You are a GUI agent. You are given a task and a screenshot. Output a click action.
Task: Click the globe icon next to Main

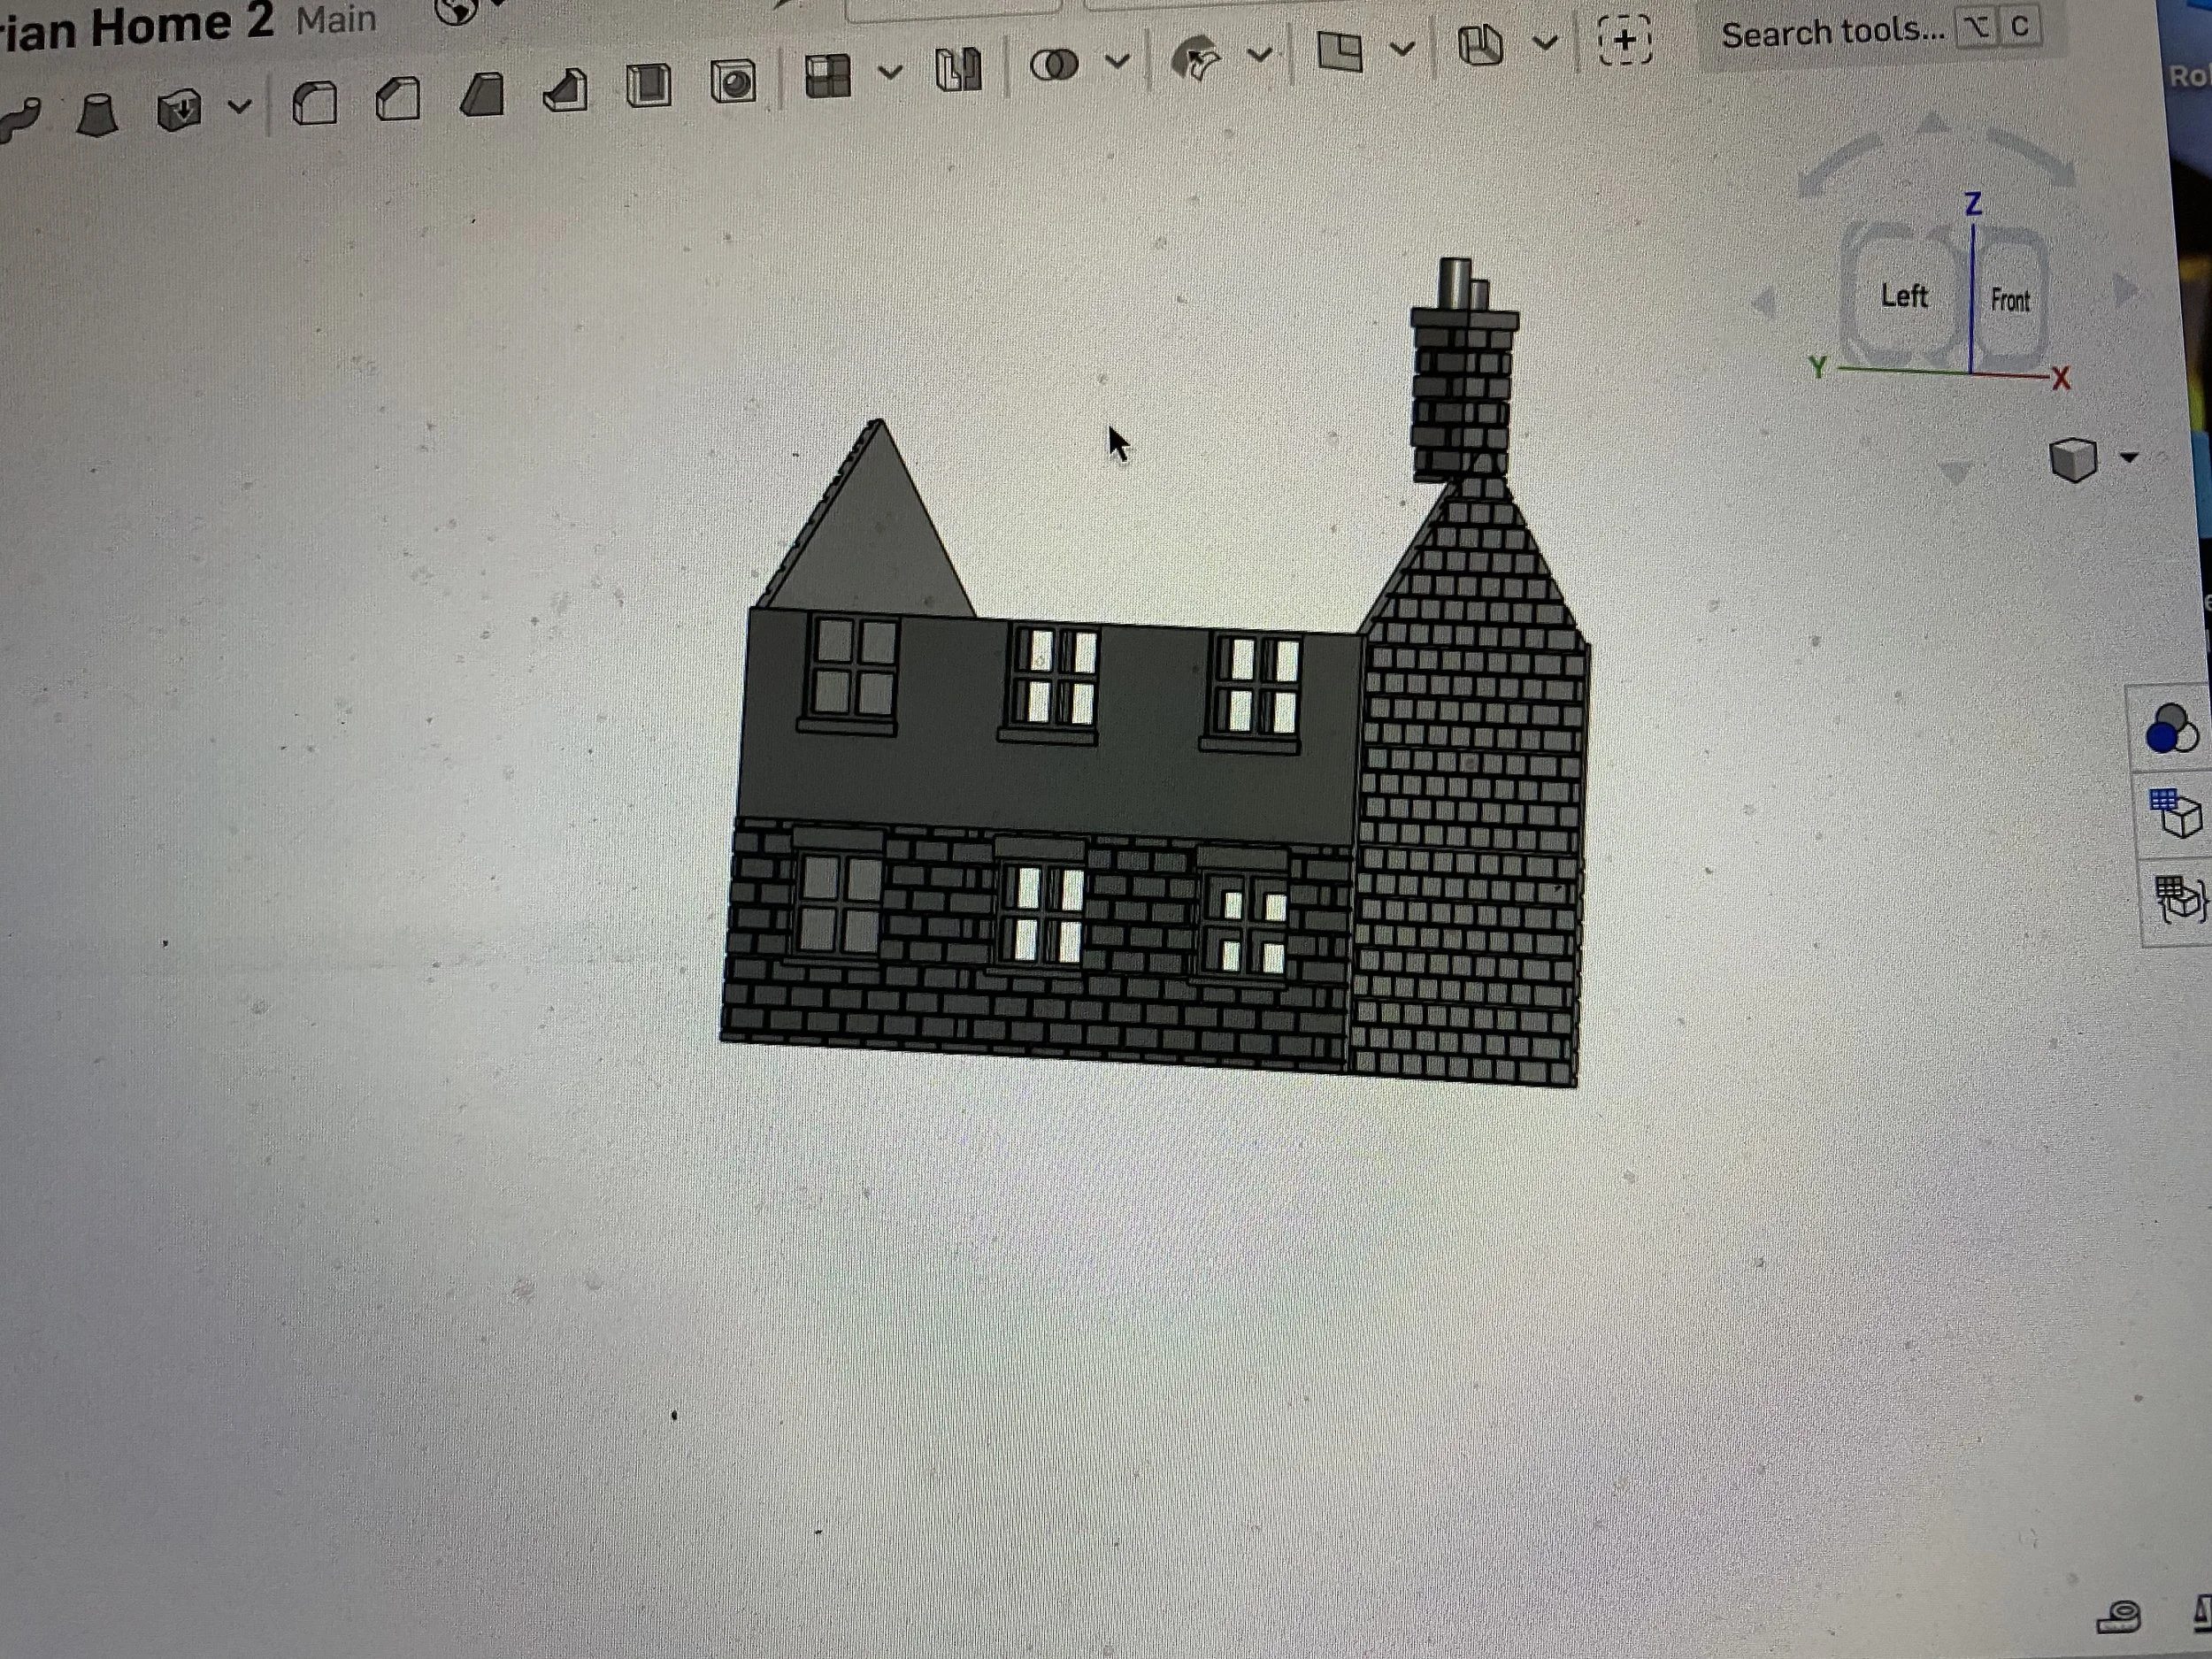coord(456,8)
